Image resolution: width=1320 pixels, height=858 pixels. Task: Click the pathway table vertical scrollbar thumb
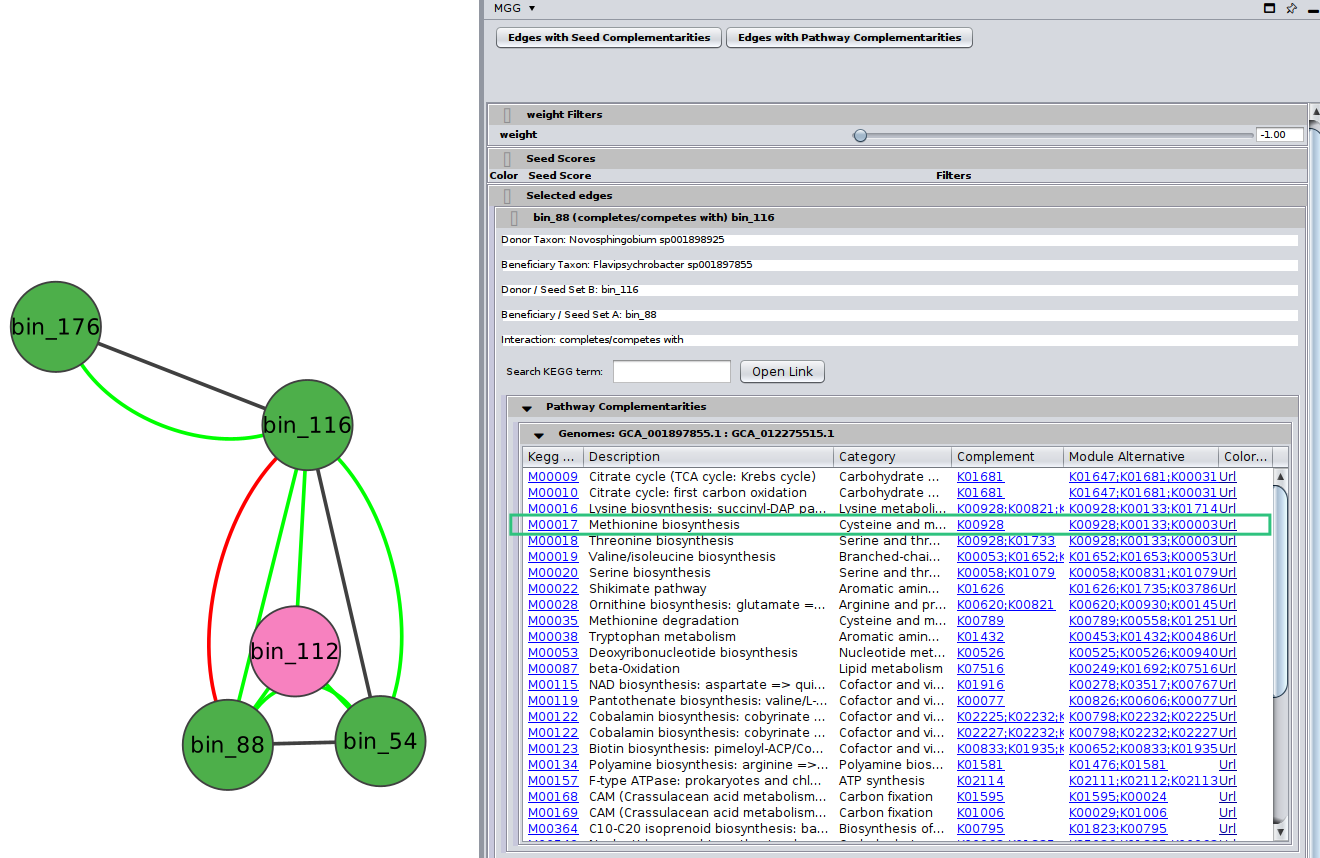coord(1280,590)
